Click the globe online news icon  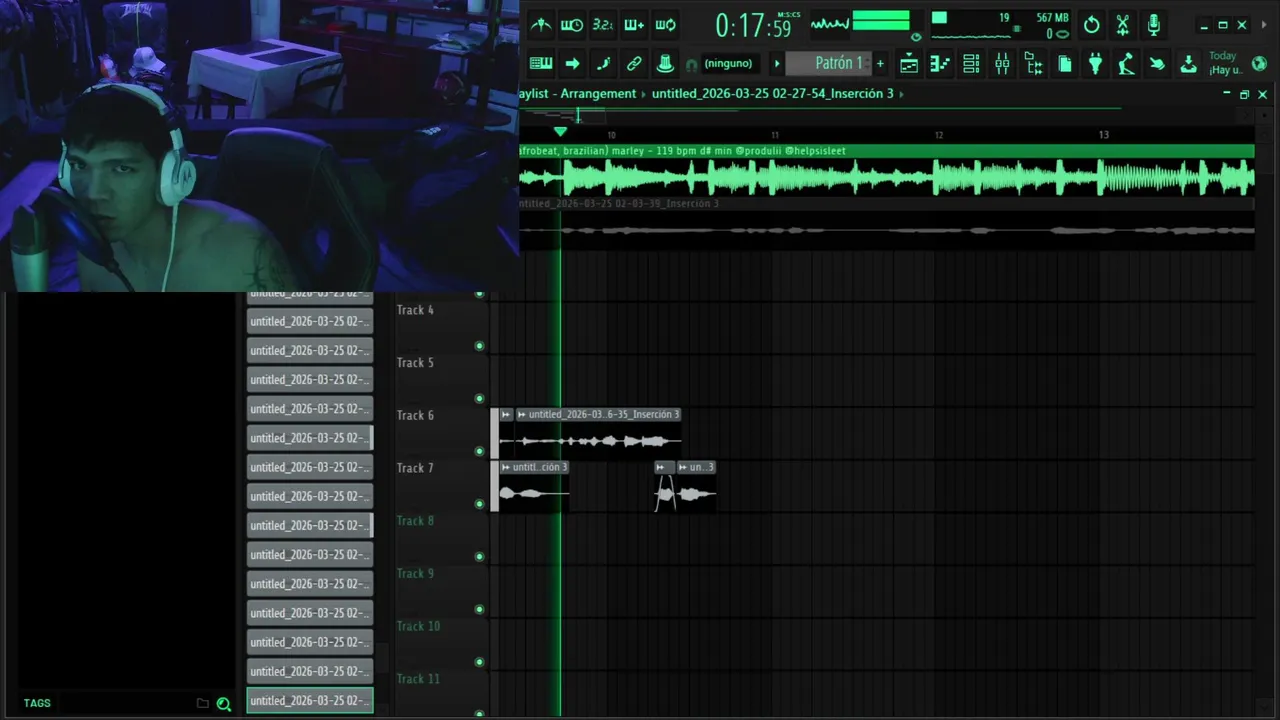pos(1259,63)
